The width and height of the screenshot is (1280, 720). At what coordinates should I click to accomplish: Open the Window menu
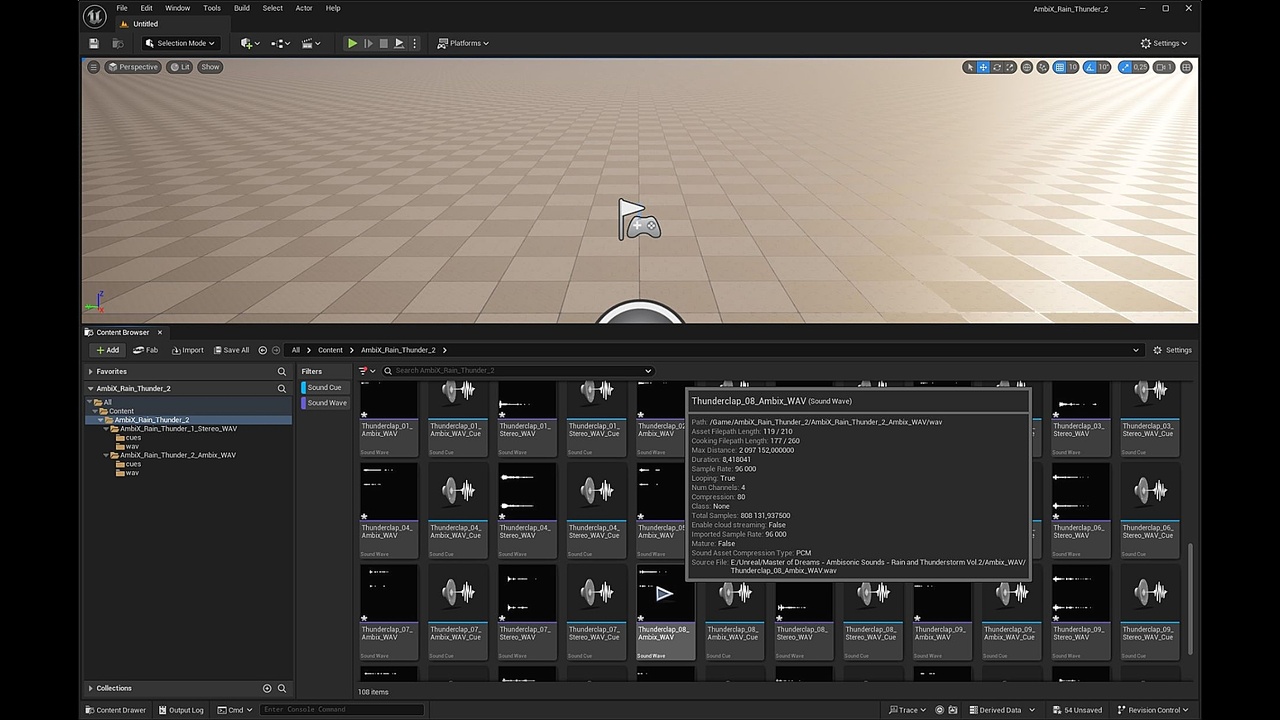tap(177, 8)
